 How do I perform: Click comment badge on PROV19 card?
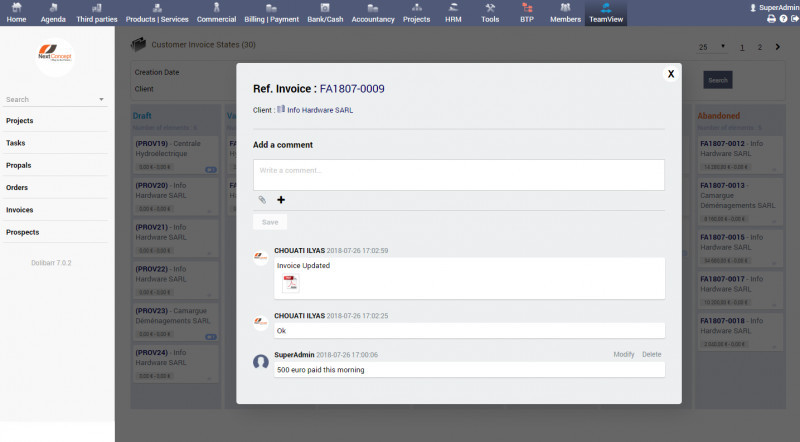pos(211,169)
